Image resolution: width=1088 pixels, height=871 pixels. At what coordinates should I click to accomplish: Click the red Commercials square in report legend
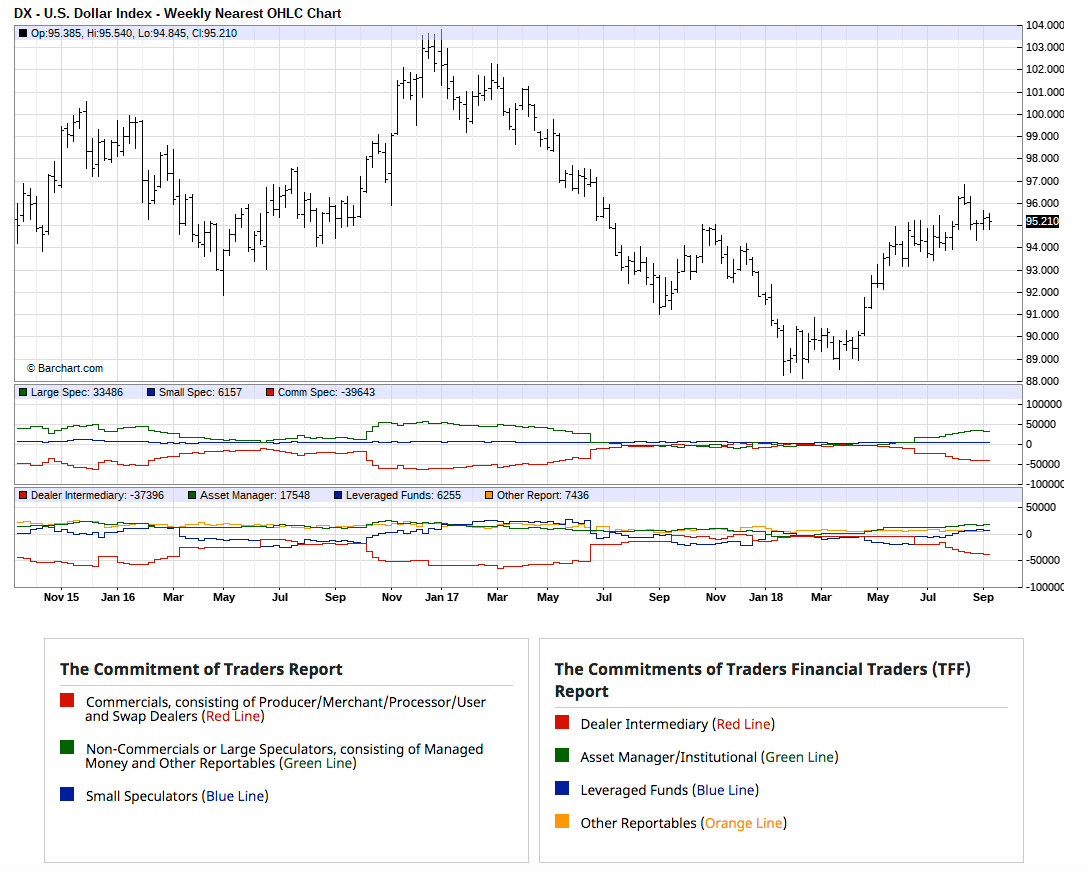tap(67, 700)
